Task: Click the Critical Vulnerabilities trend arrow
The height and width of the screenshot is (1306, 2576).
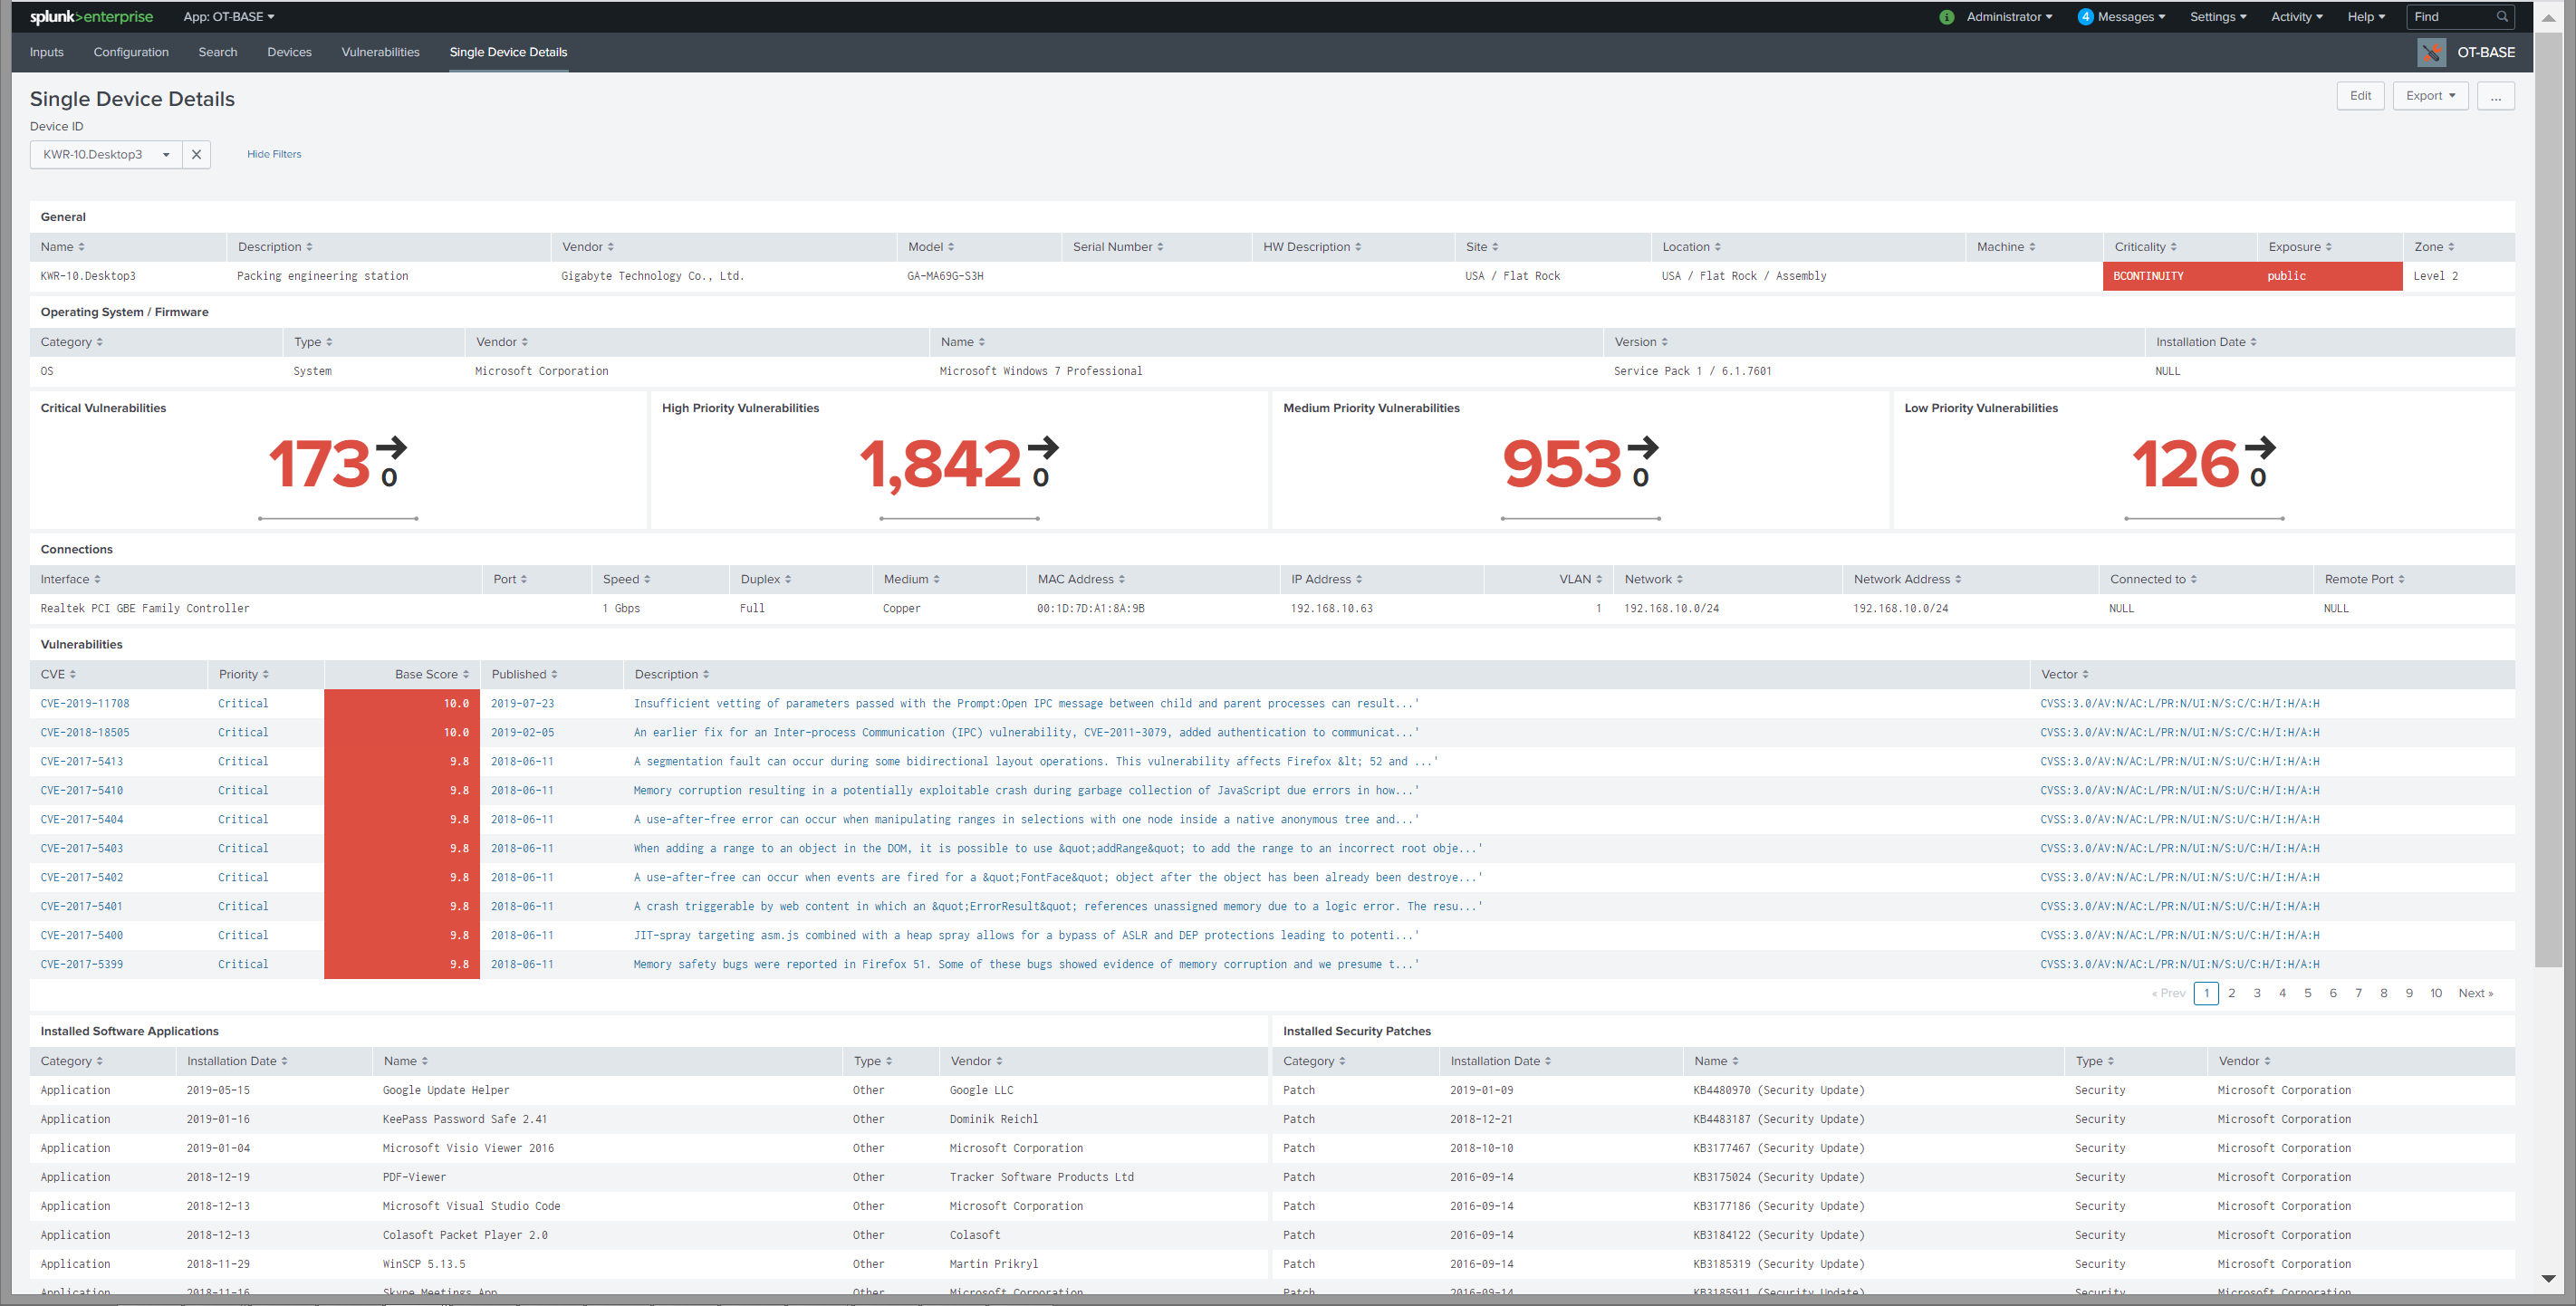Action: tap(391, 447)
